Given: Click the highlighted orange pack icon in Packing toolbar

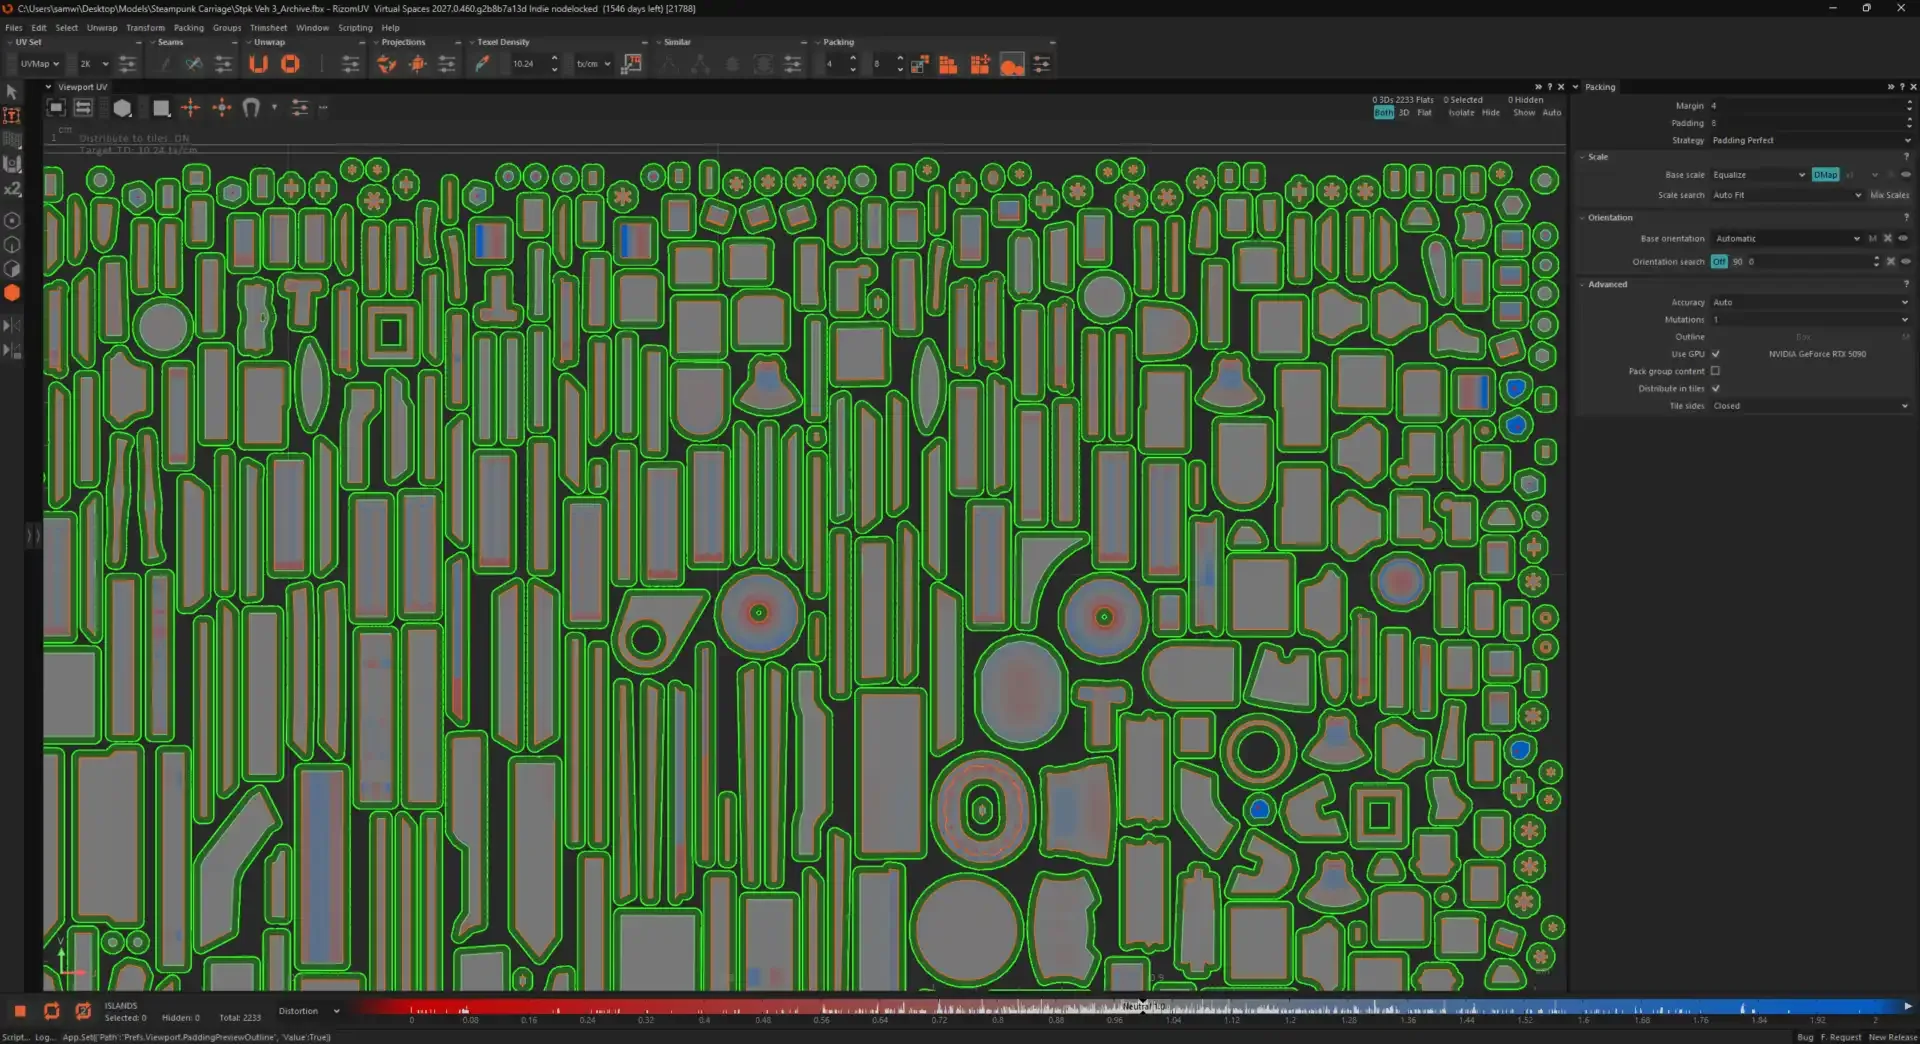Looking at the screenshot, I should (x=1012, y=64).
